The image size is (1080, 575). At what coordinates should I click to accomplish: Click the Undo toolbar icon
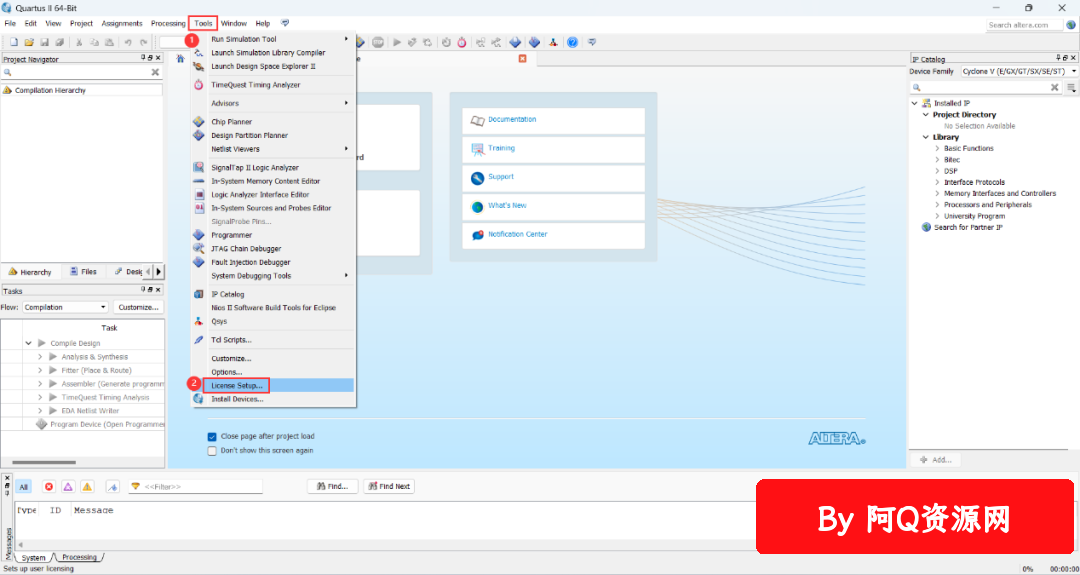[128, 42]
